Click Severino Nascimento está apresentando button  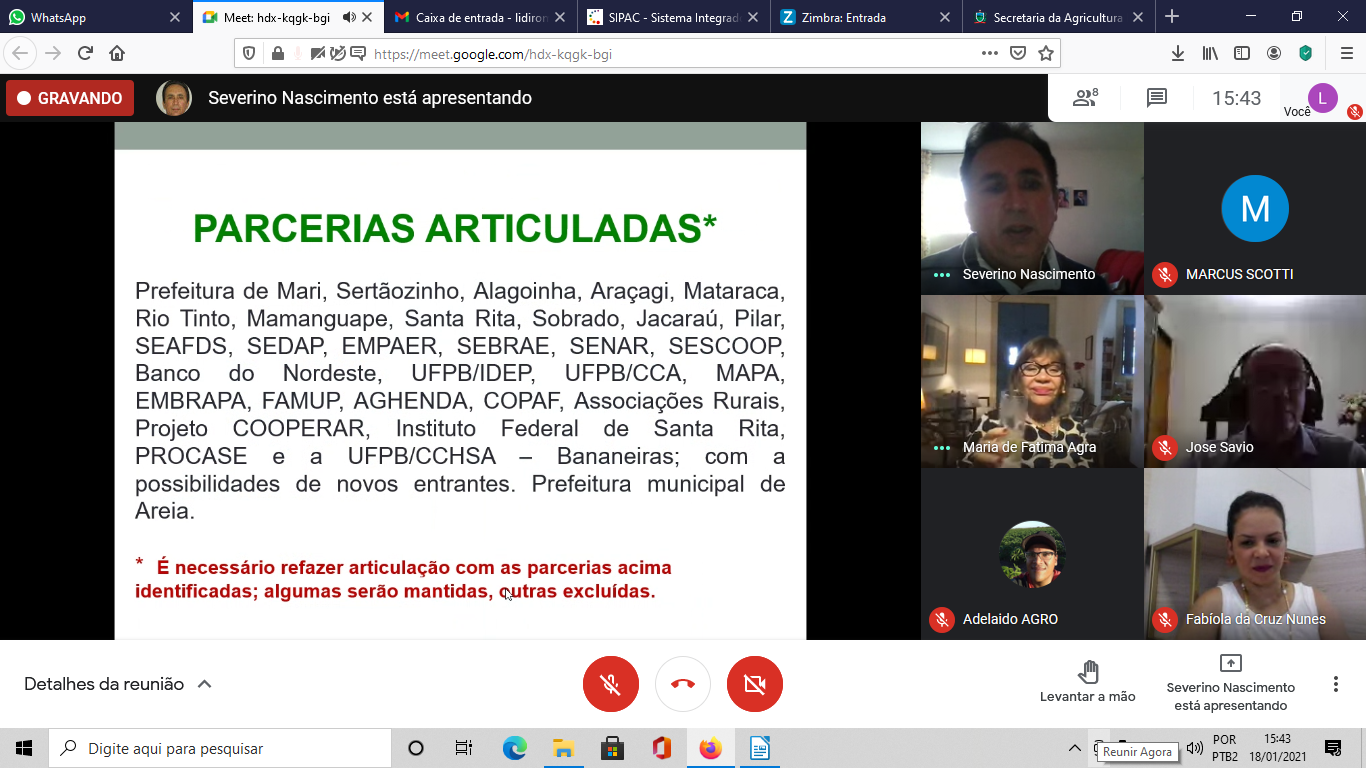coord(1230,684)
